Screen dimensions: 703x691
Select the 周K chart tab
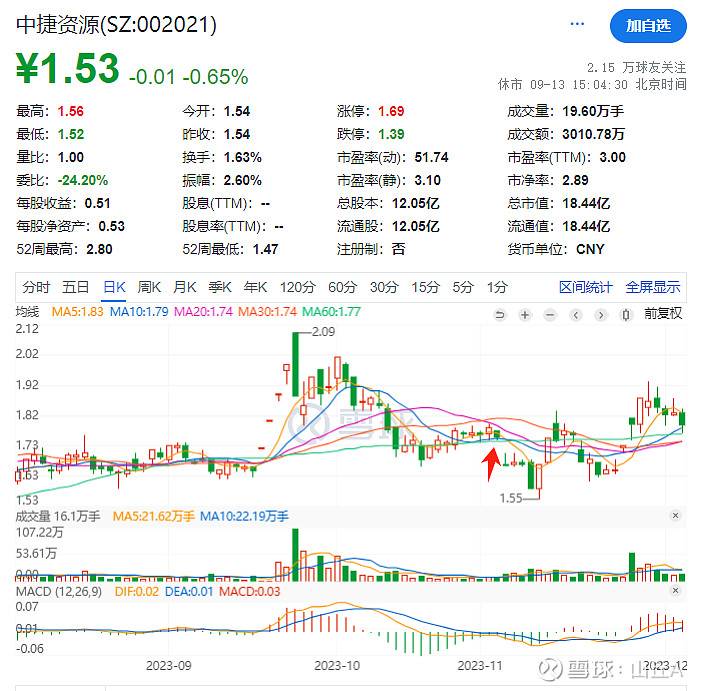[x=149, y=287]
